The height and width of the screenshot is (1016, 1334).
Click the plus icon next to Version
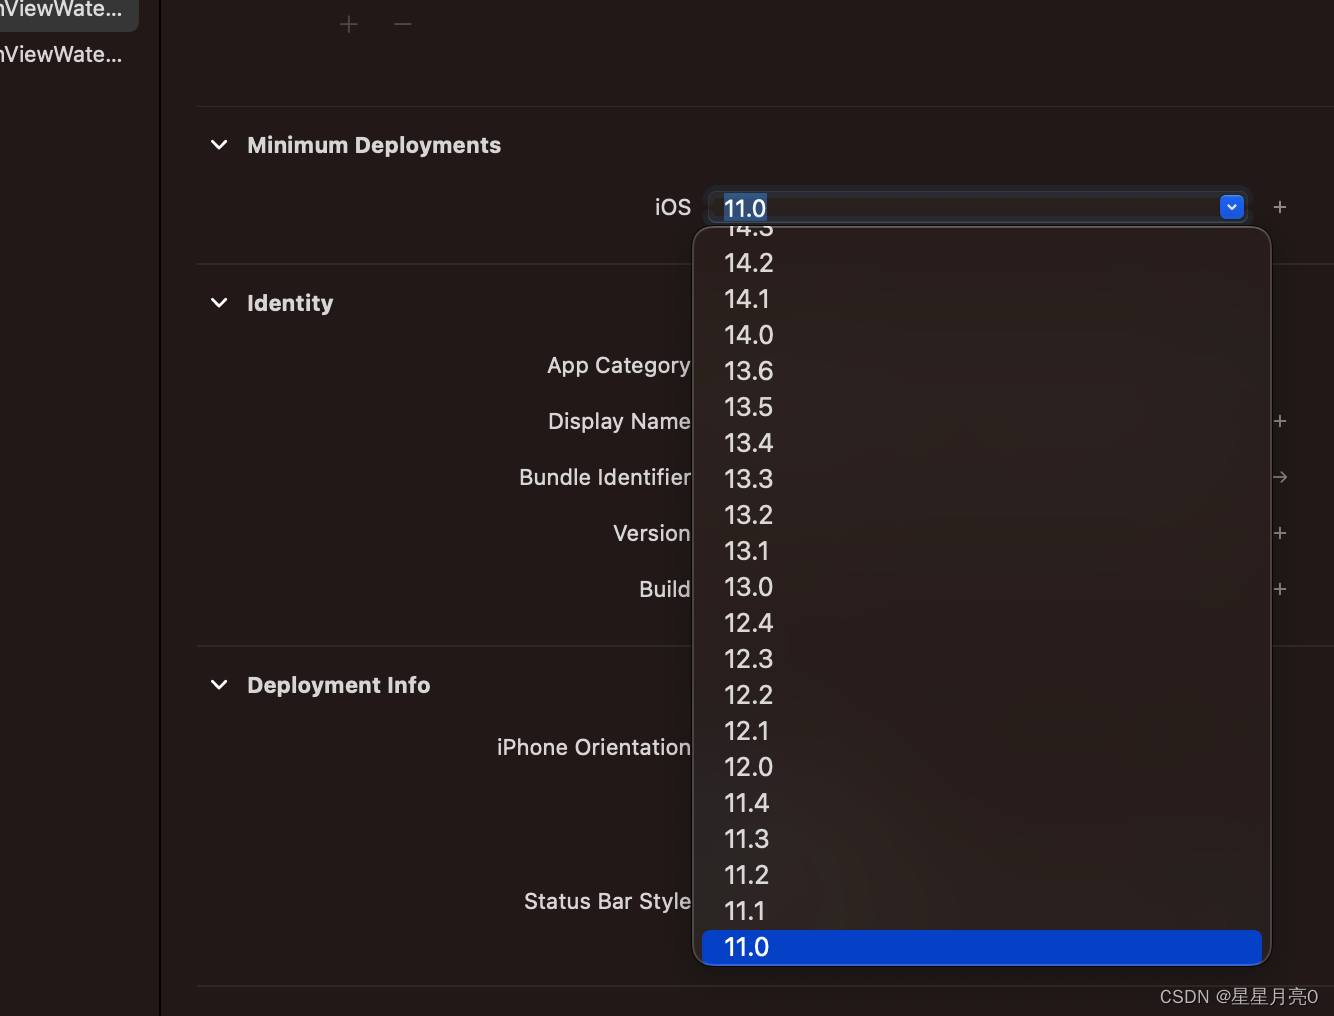click(x=1280, y=533)
